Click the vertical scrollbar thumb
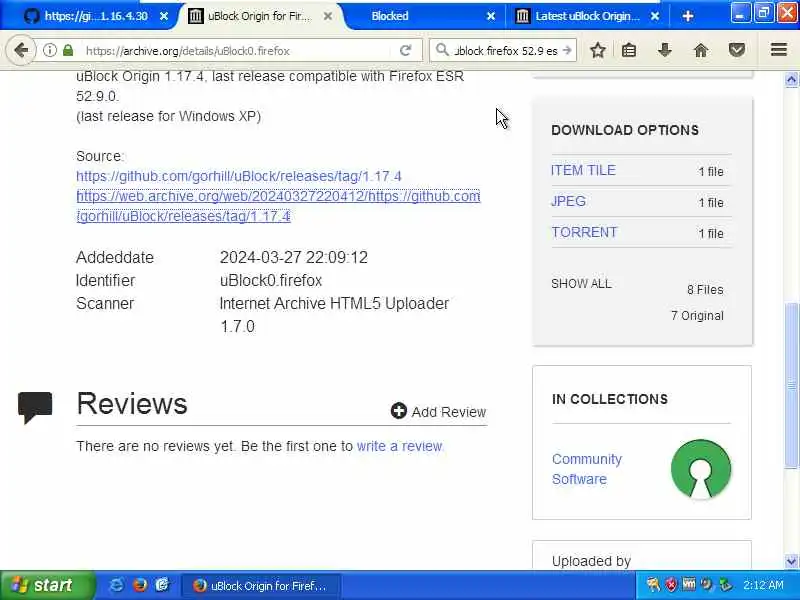The image size is (800, 600). point(791,385)
